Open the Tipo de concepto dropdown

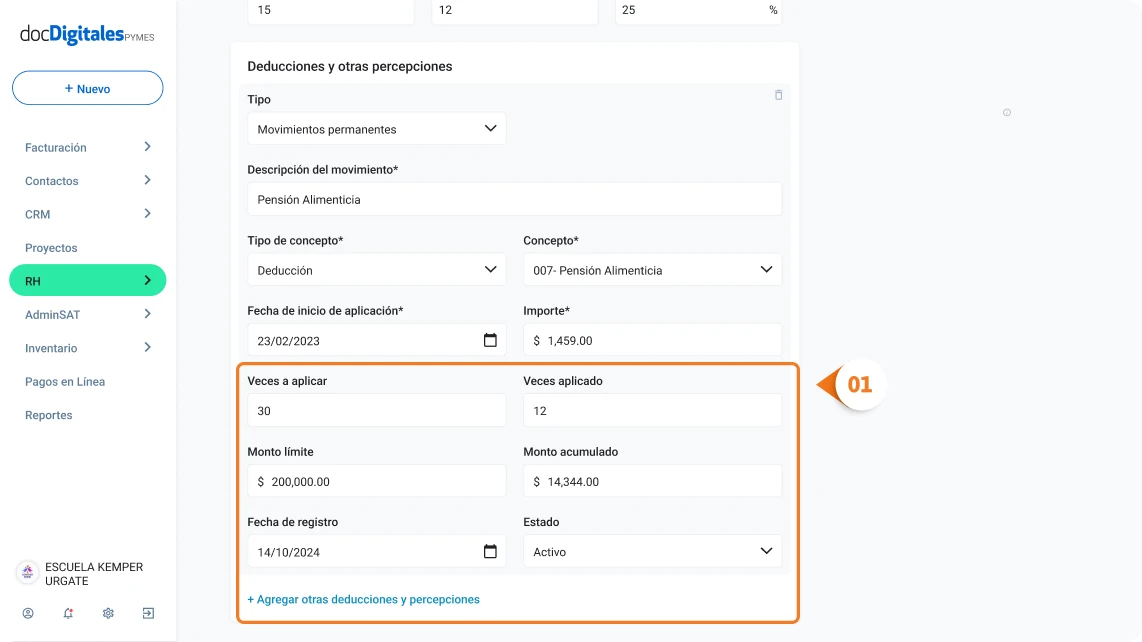377,270
